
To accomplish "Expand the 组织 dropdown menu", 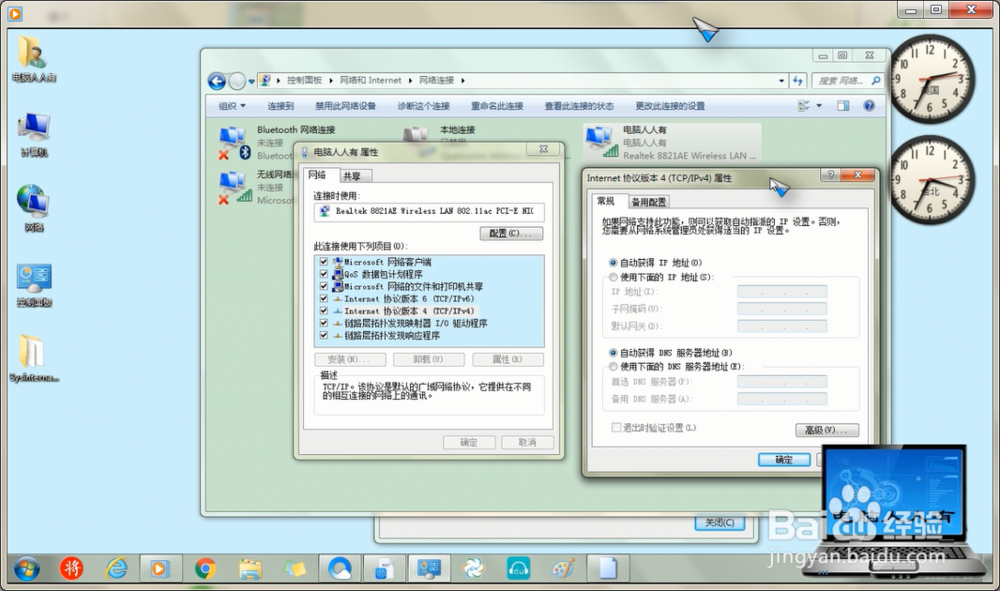I will click(x=232, y=106).
